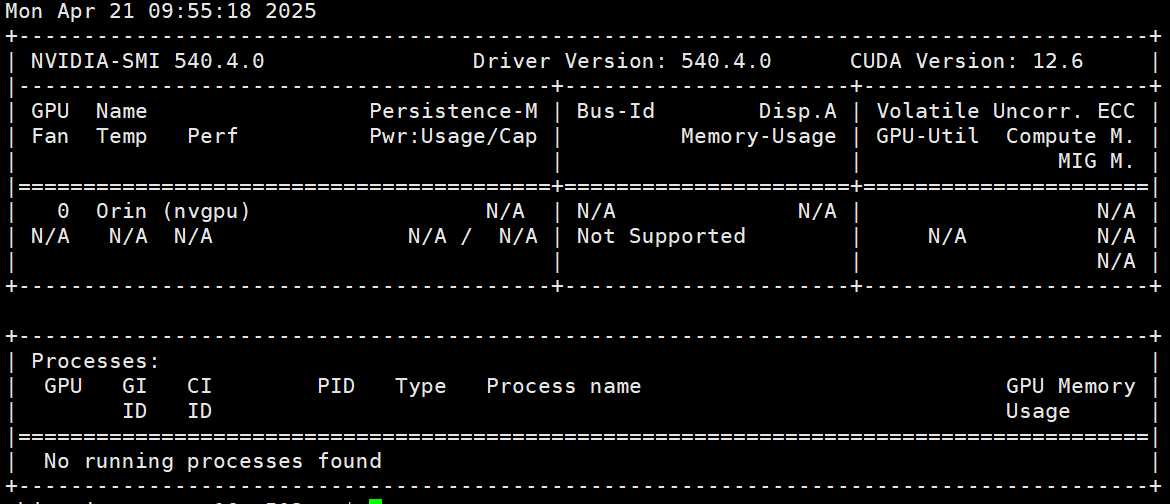Image resolution: width=1170 pixels, height=504 pixels.
Task: Click the NVIDIA-SMI 540.4.0 version text
Action: coord(147,61)
